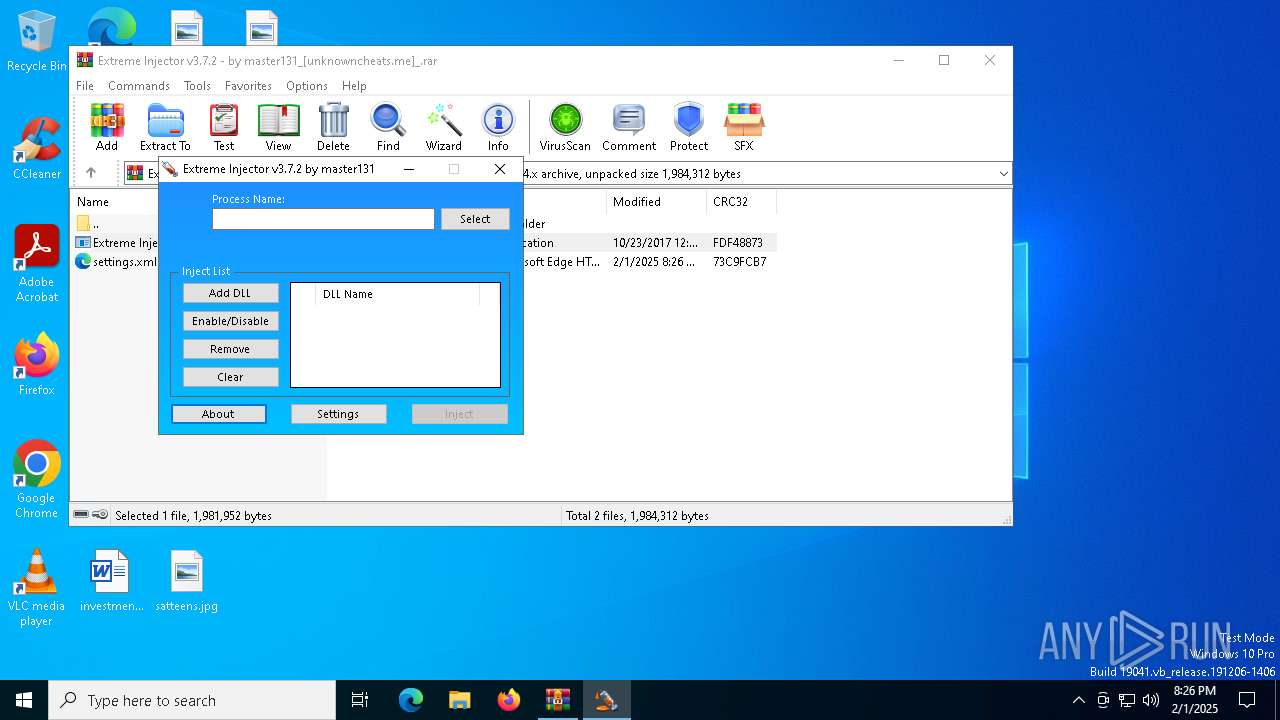Go up one folder in WinRAR
This screenshot has width=1280, height=720.
point(91,173)
